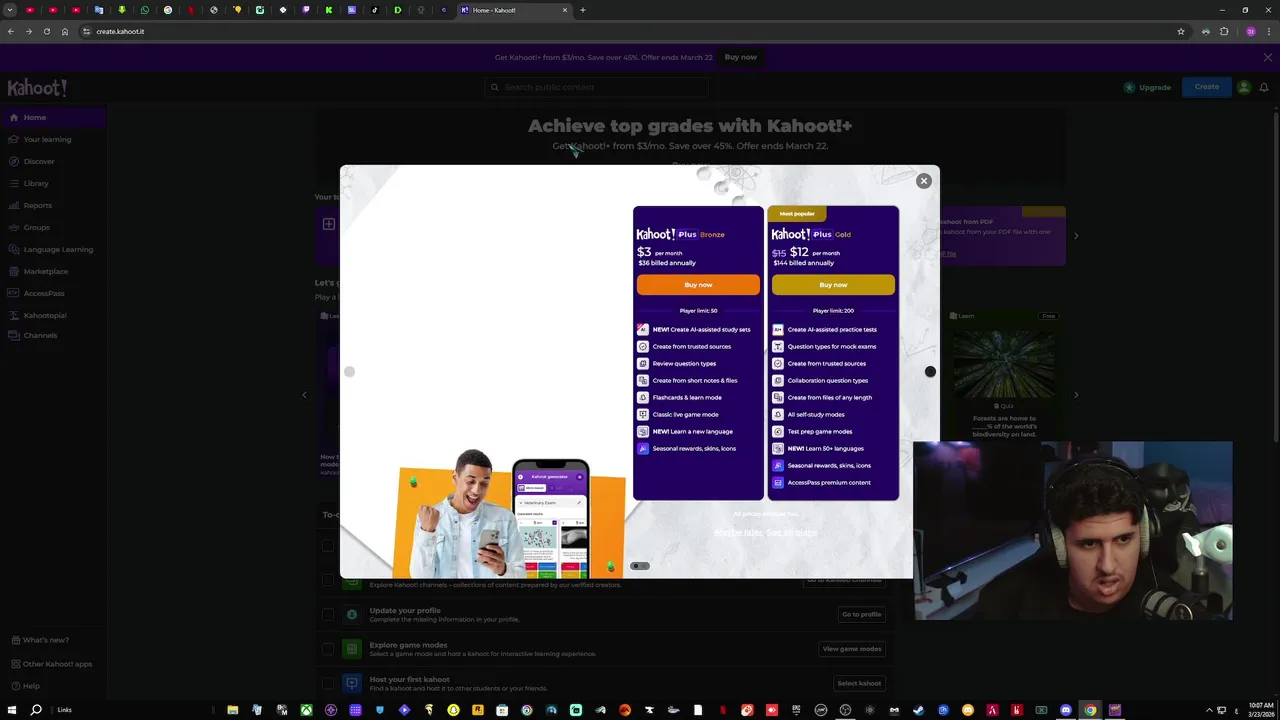This screenshot has width=1280, height=720.
Task: Open the browser home page
Action: 65,31
